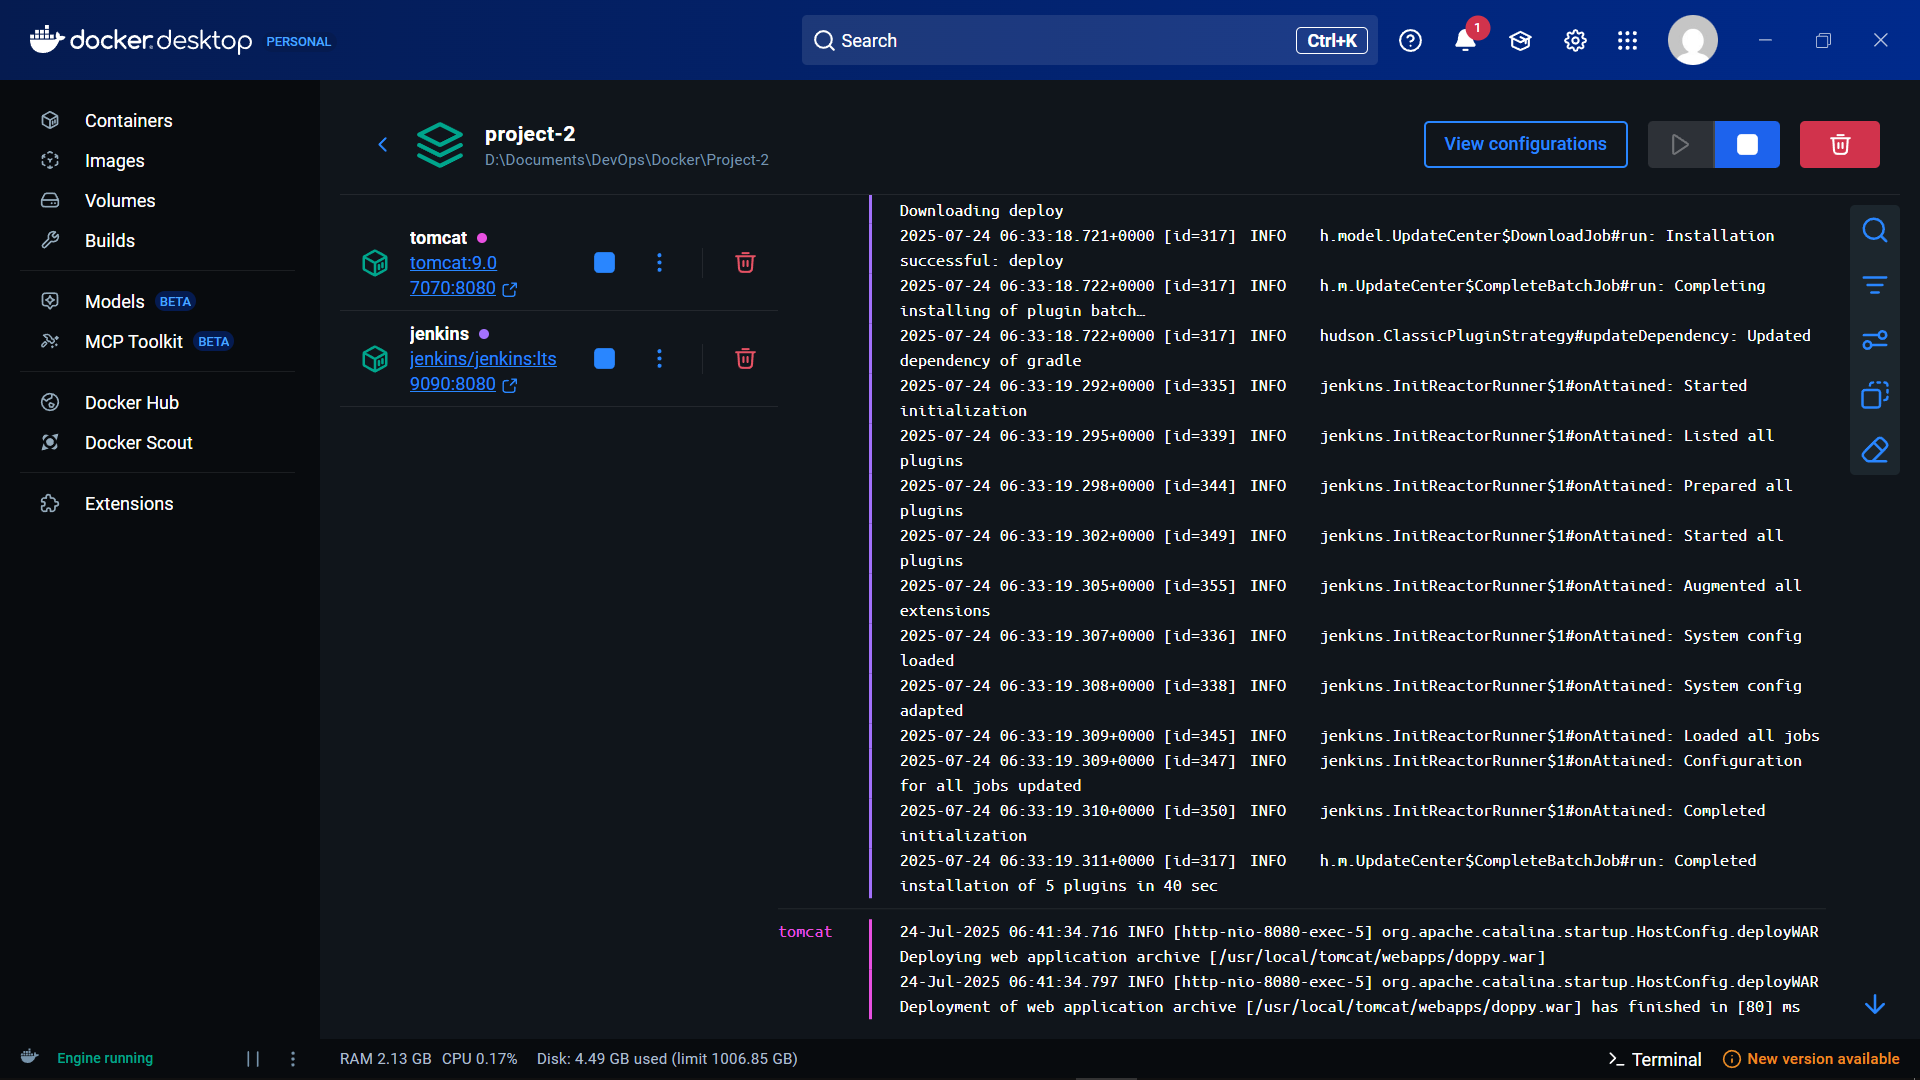Open the jenkins/jenkins:lts image link
This screenshot has width=1920, height=1080.
(483, 359)
